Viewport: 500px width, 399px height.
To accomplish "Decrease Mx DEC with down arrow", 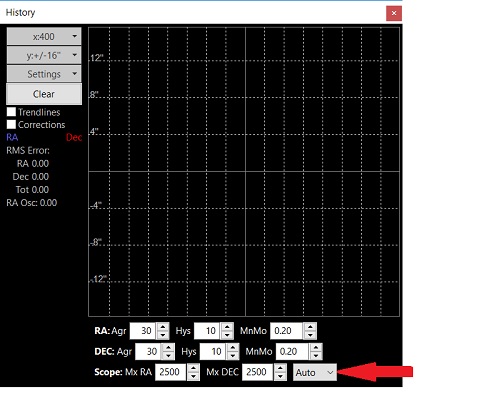I will [x=280, y=376].
